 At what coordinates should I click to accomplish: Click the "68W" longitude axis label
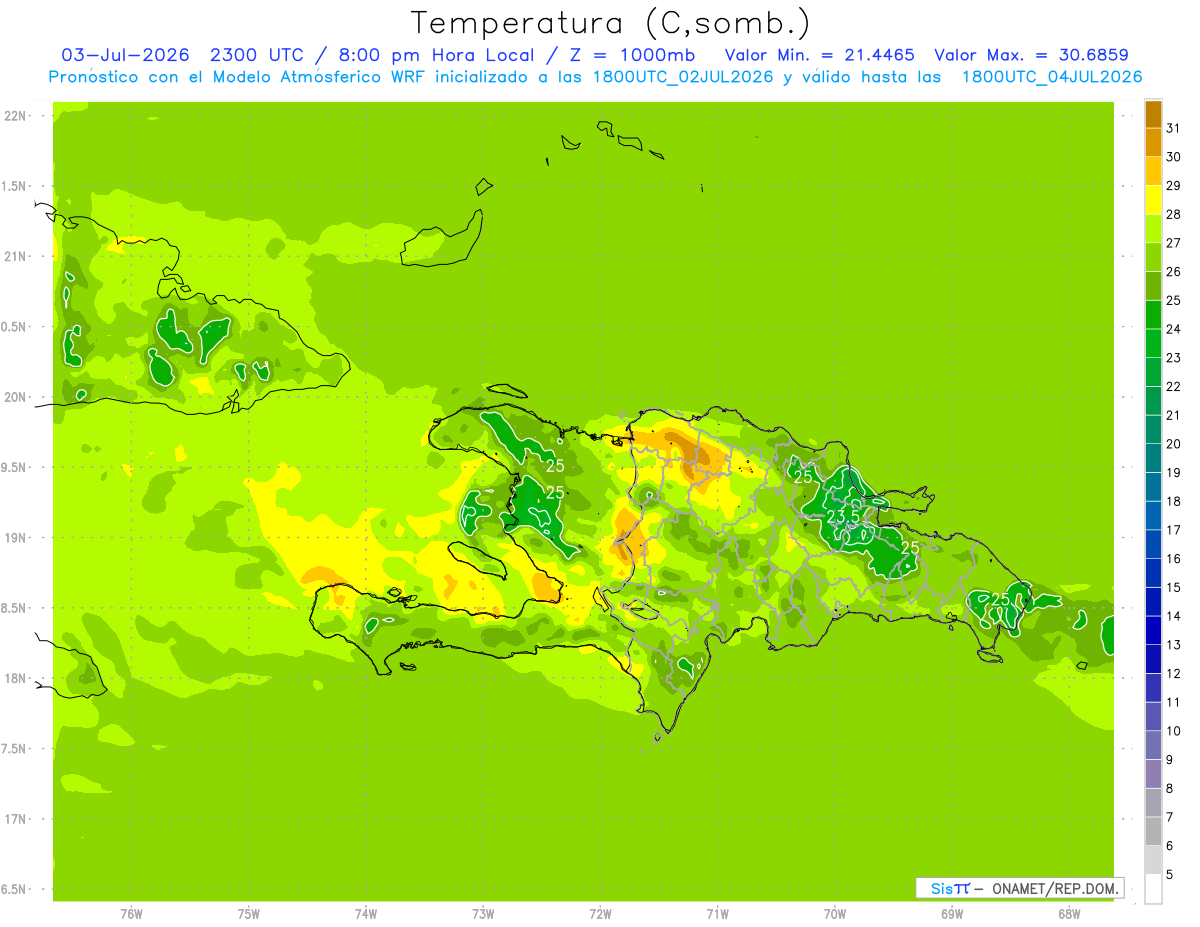pos(1069,913)
